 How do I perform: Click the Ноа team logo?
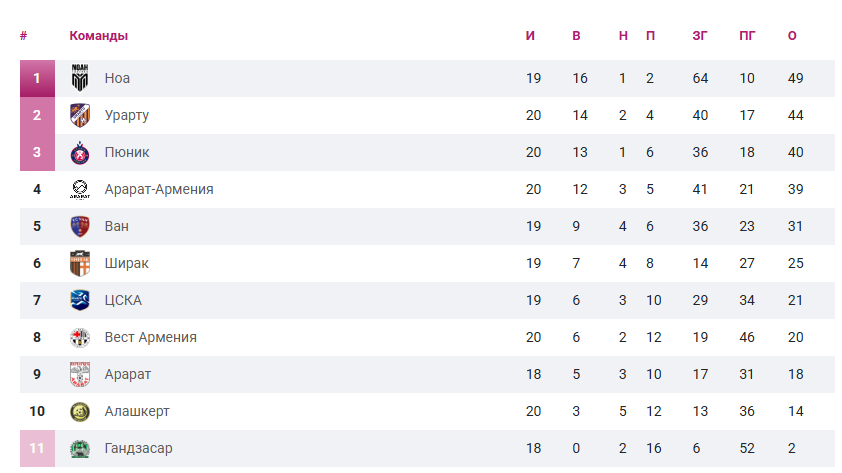point(80,78)
